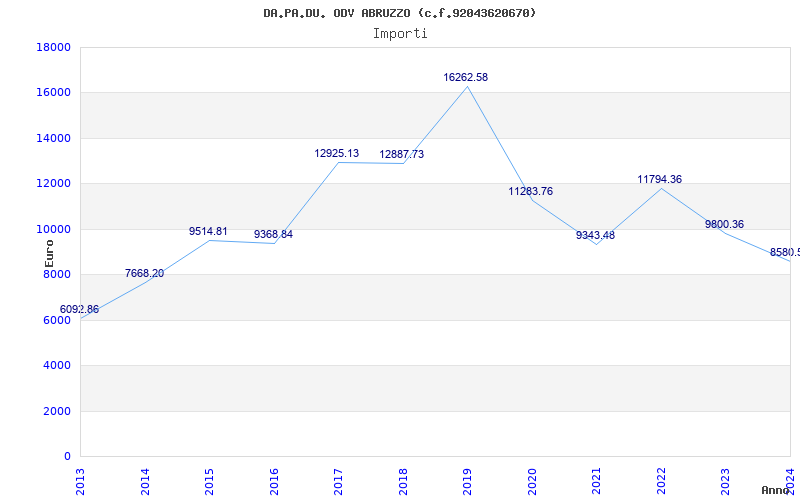This screenshot has width=800, height=500.
Task: Click the y-axis tick 8000
Action: (x=57, y=274)
